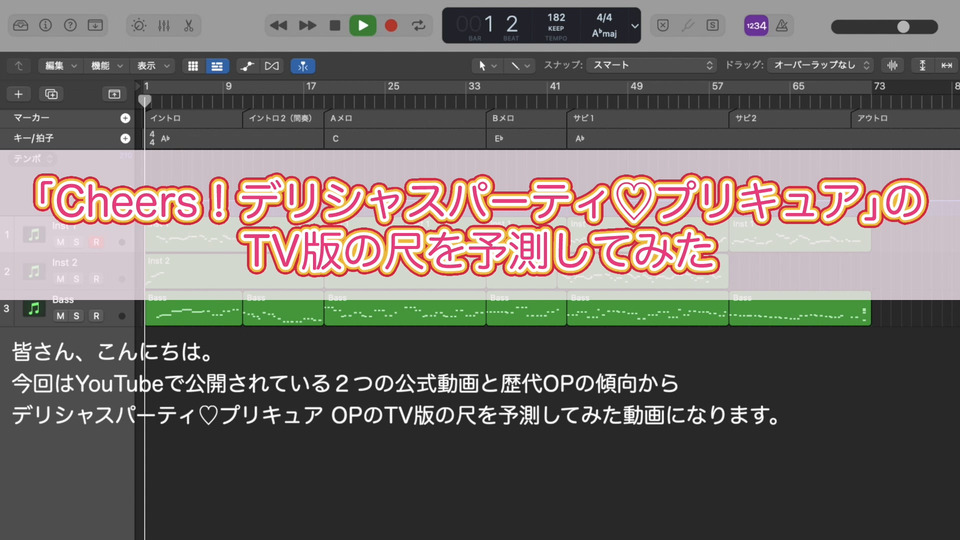Image resolution: width=960 pixels, height=540 pixels.
Task: Fast forward the playhead
Action: [307, 25]
